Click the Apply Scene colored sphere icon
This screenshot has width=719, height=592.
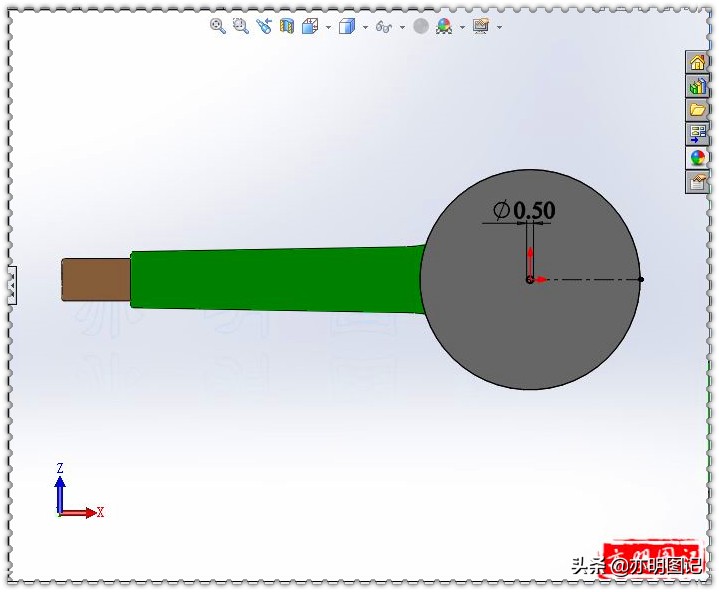pos(444,26)
